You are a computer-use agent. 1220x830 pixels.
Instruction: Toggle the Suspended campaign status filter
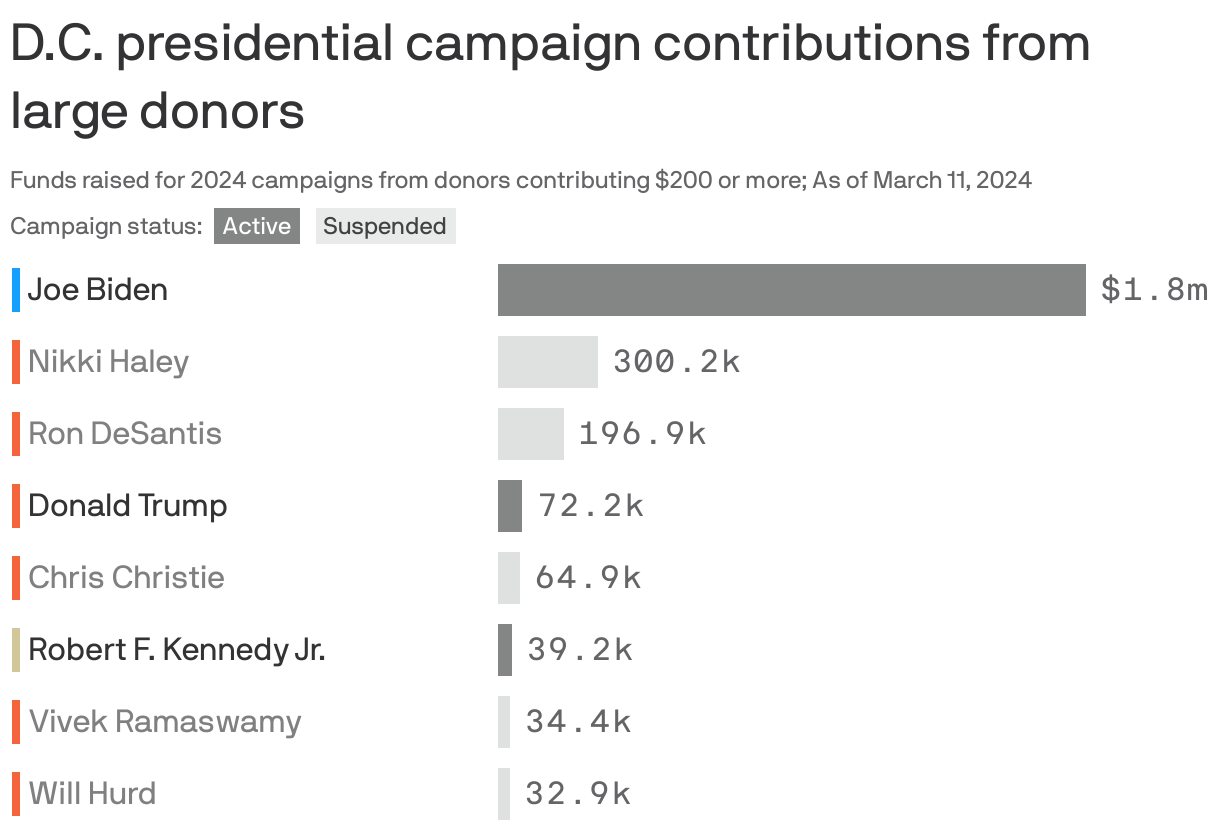(x=385, y=226)
